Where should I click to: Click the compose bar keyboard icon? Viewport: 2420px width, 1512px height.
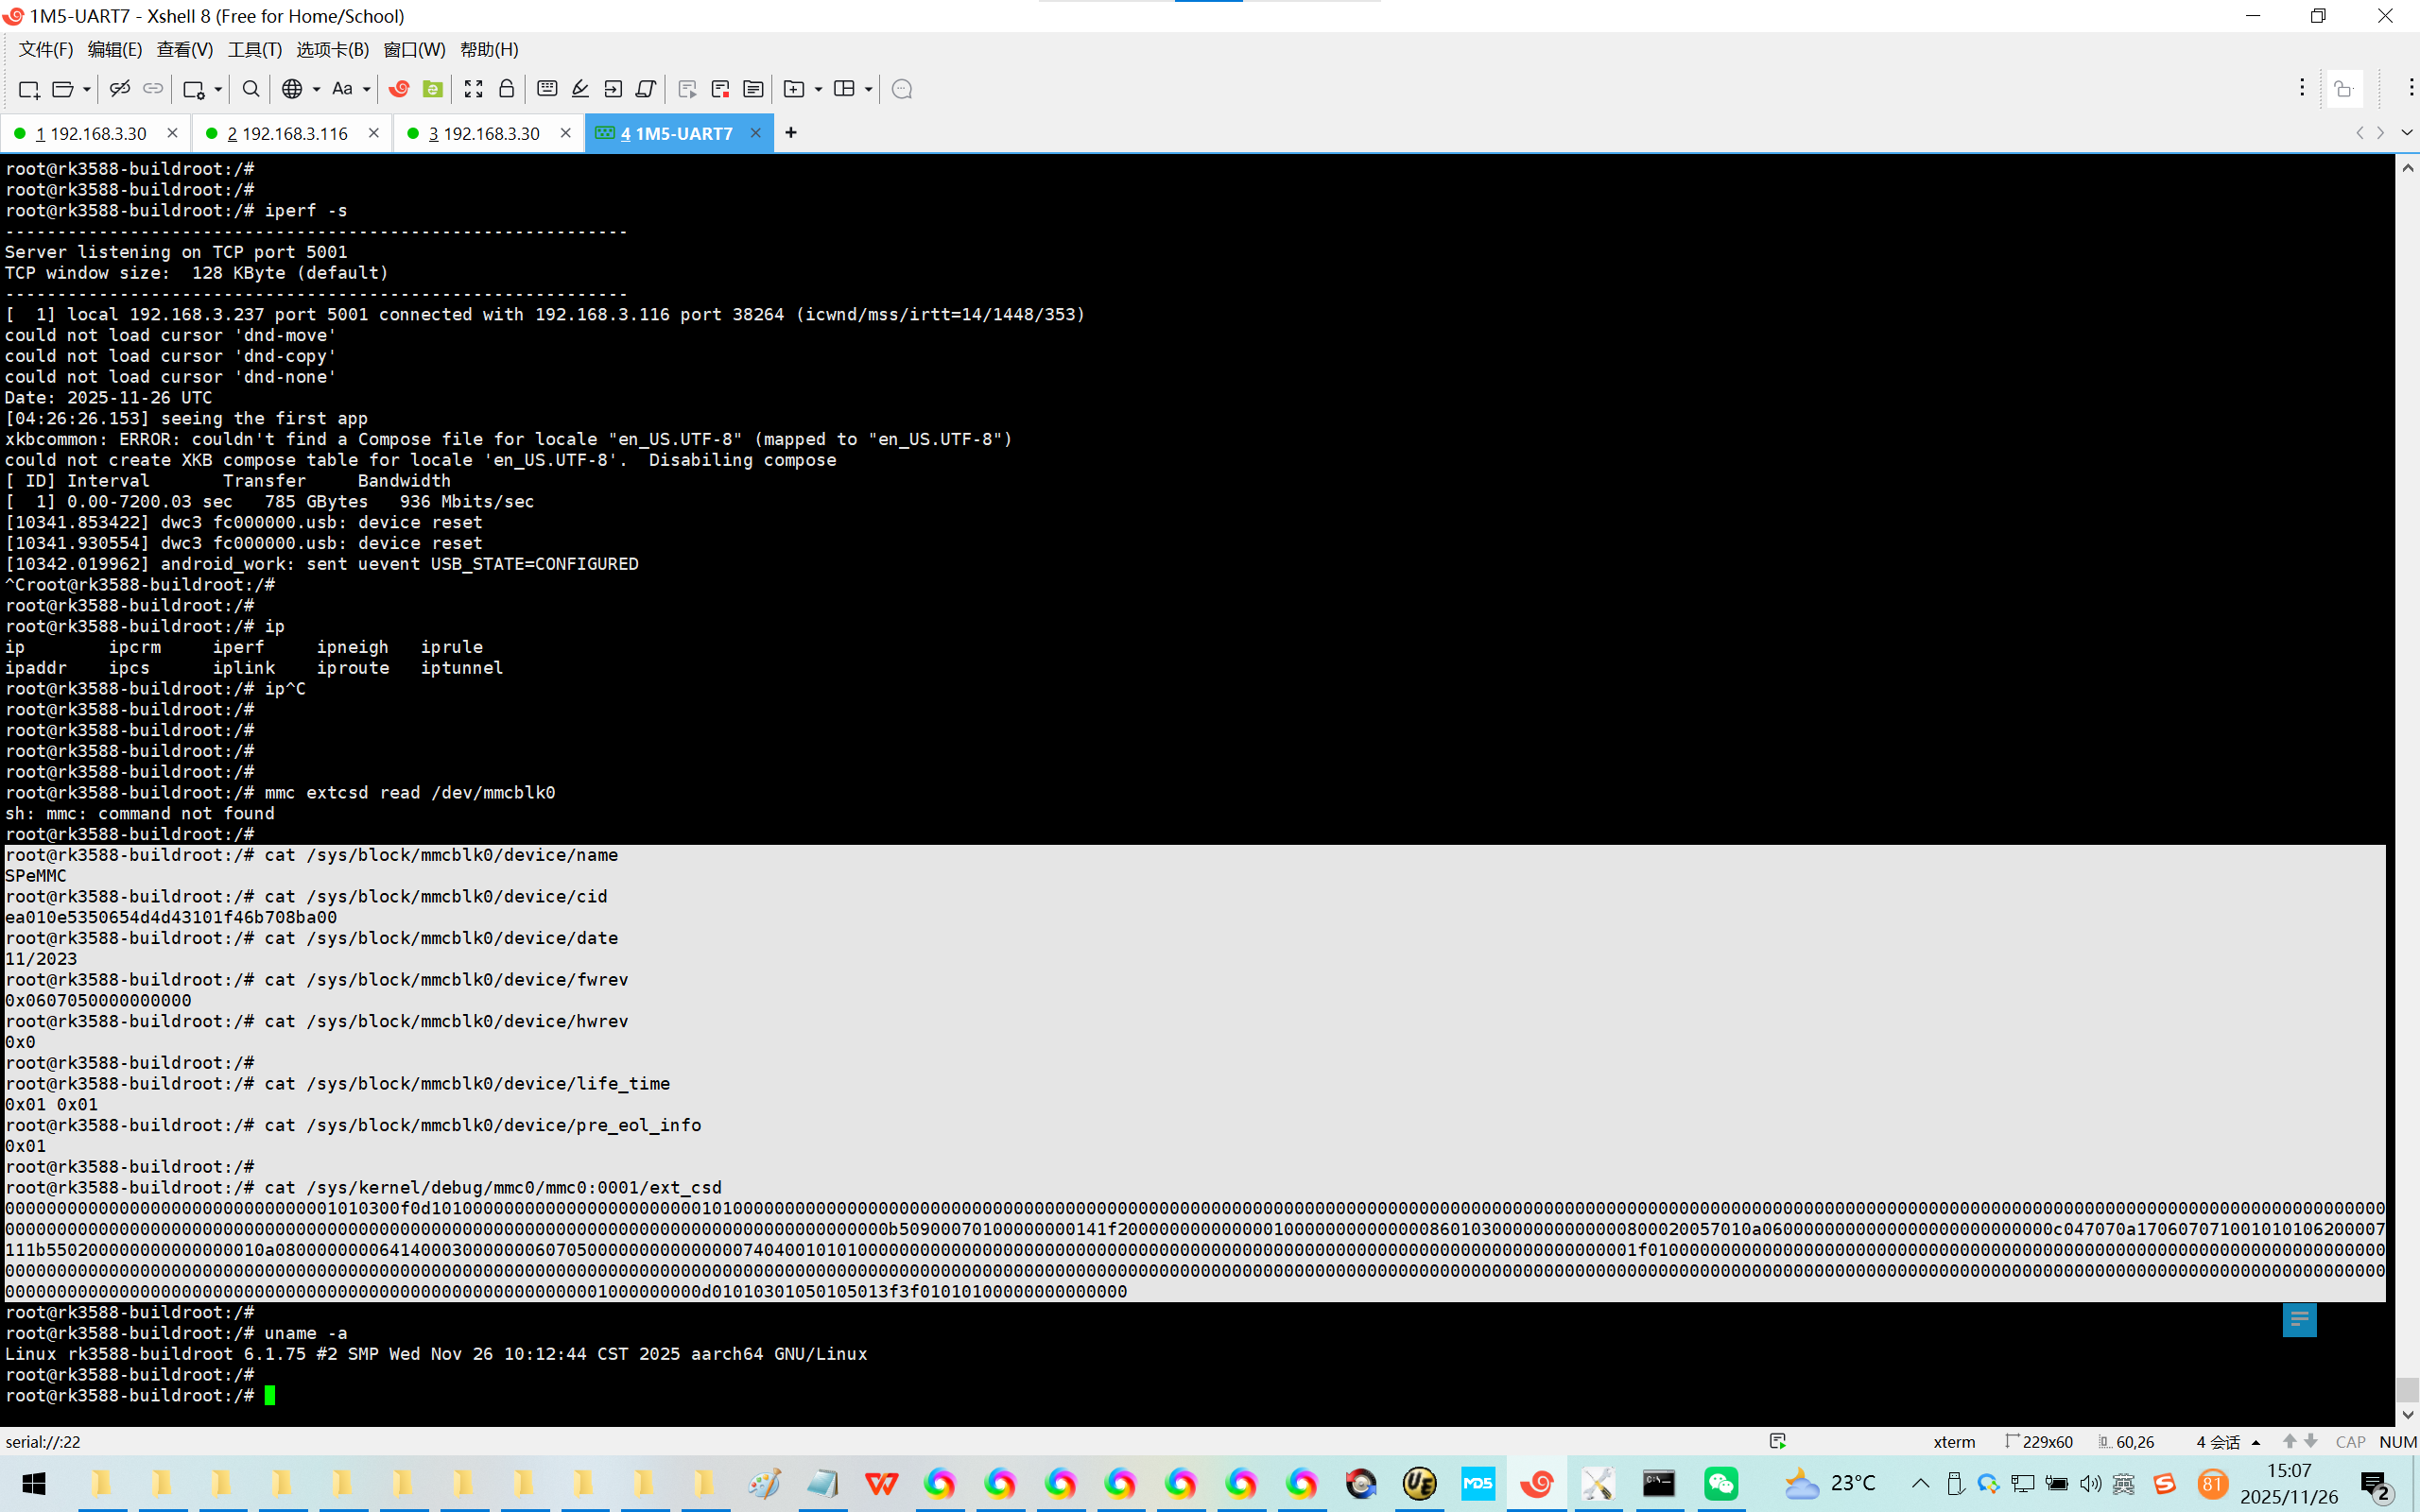tap(547, 89)
